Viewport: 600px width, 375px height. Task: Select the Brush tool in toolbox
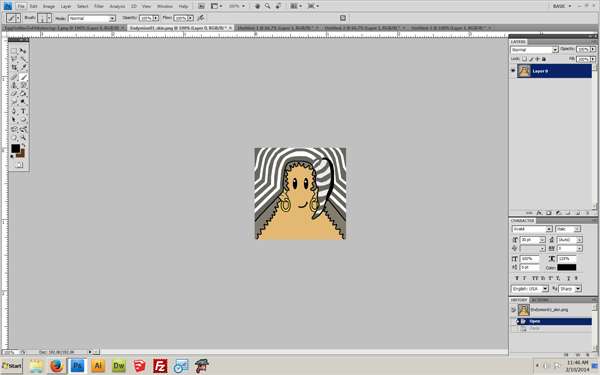click(x=23, y=77)
